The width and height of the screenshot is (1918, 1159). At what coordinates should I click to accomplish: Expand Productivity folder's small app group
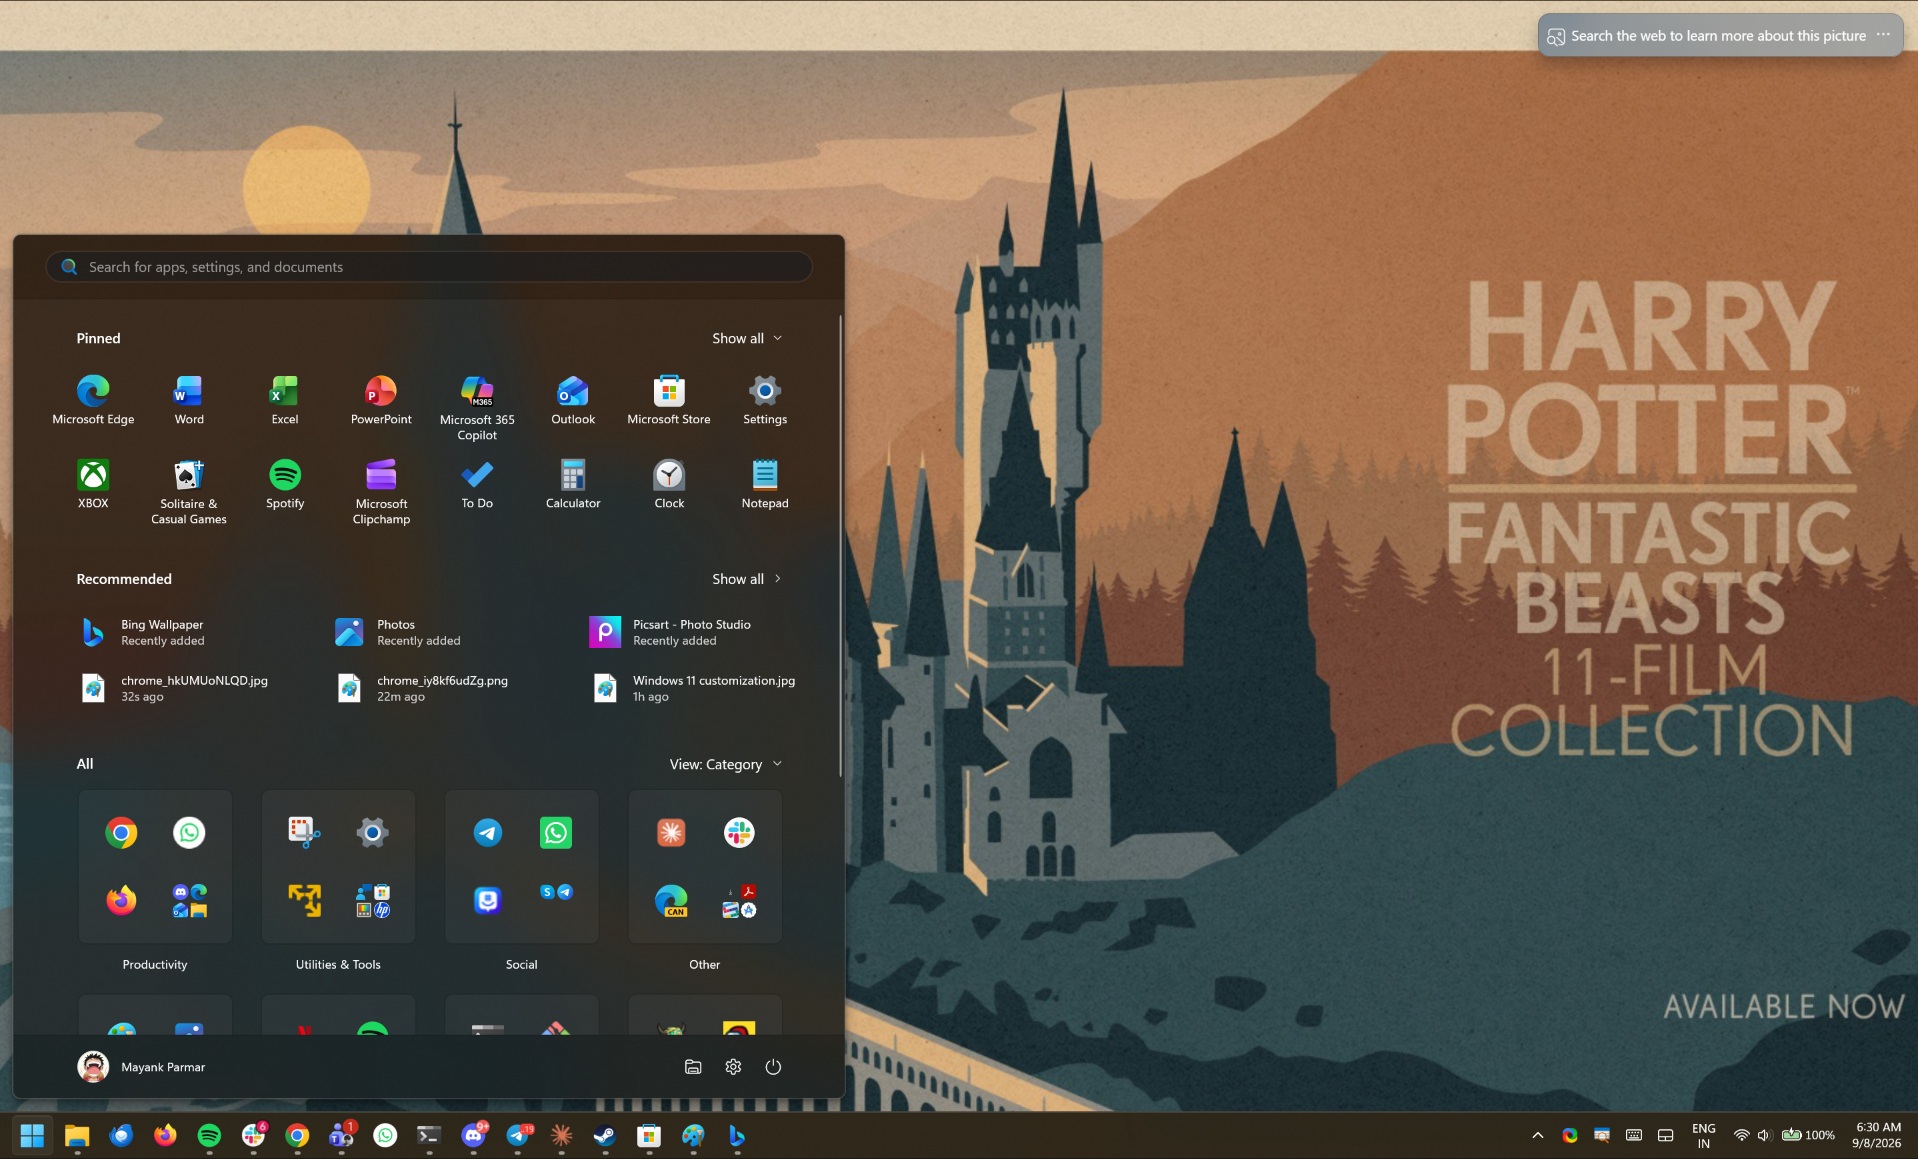[189, 900]
